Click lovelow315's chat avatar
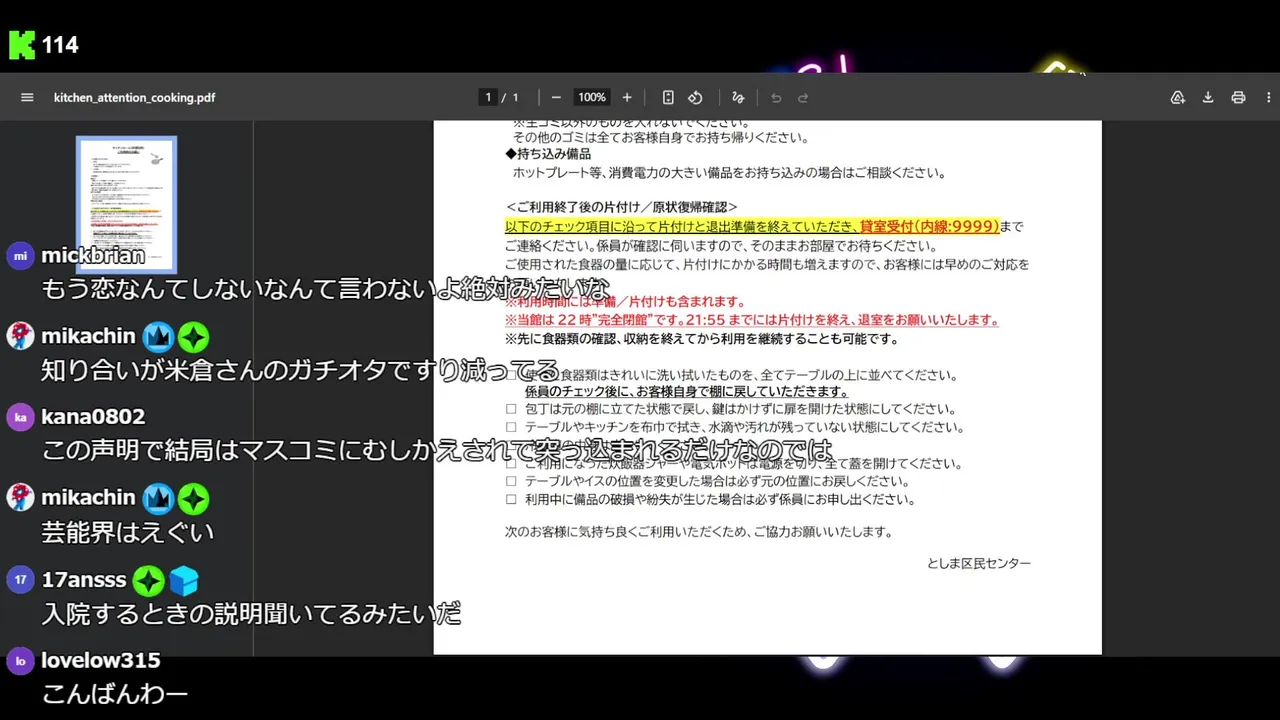The image size is (1280, 720). tap(20, 660)
